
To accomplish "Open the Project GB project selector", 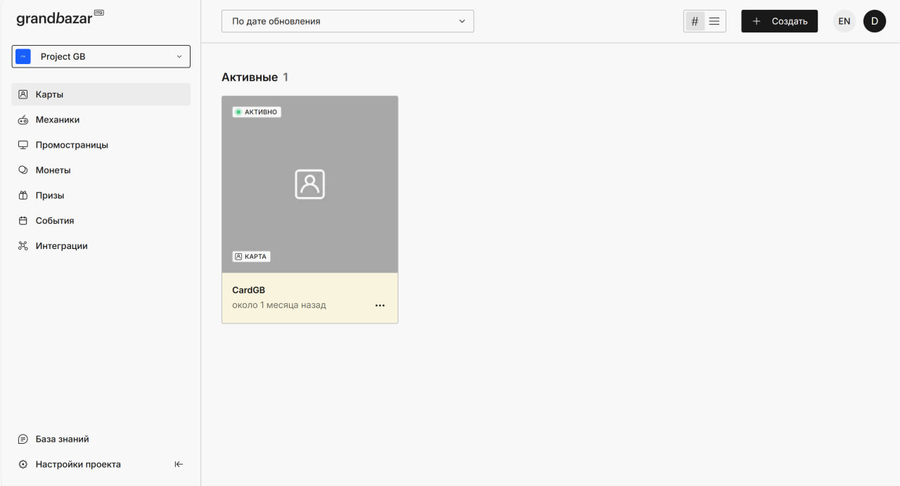I will 101,57.
